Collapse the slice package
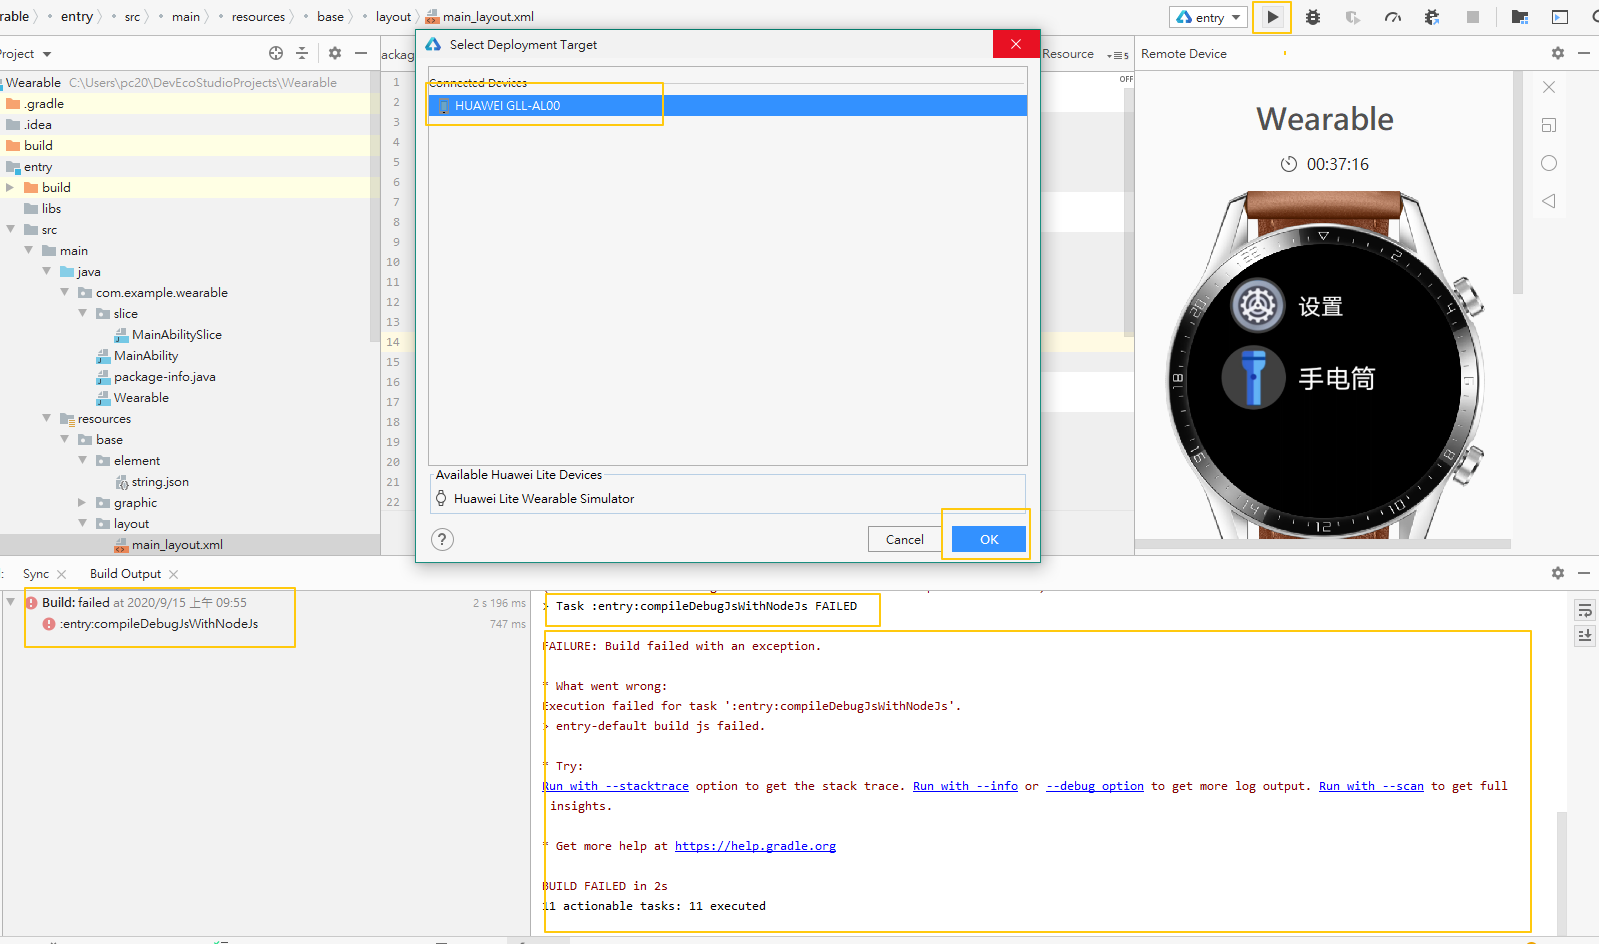The height and width of the screenshot is (944, 1599). 82,313
